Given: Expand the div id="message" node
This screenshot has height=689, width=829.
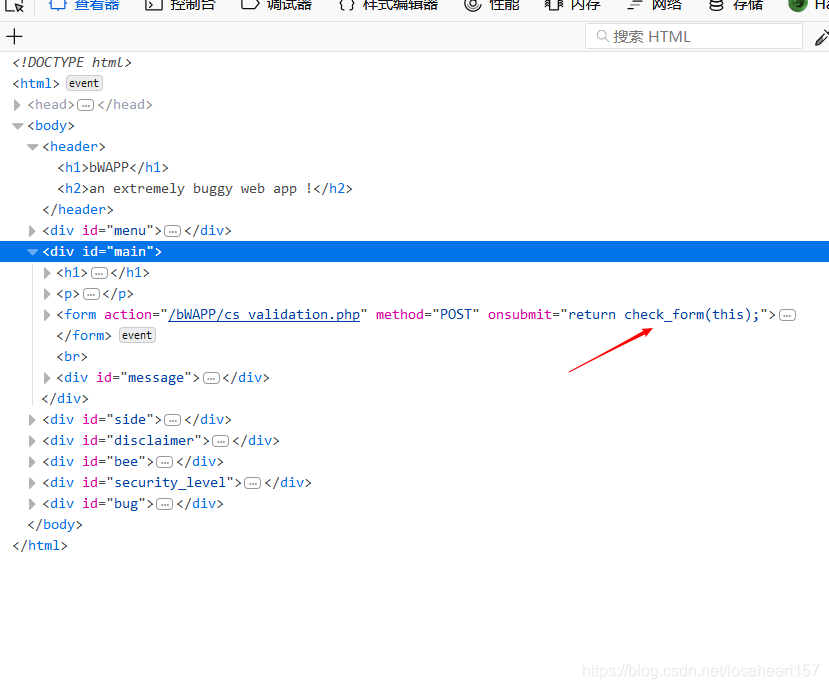Looking at the screenshot, I should click(x=47, y=378).
